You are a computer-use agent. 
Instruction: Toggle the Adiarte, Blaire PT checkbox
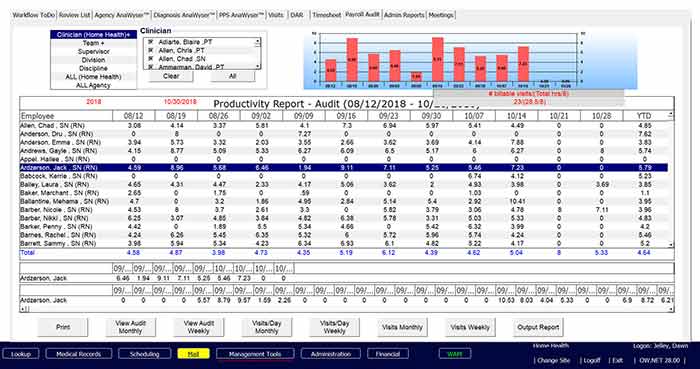pyautogui.click(x=150, y=42)
